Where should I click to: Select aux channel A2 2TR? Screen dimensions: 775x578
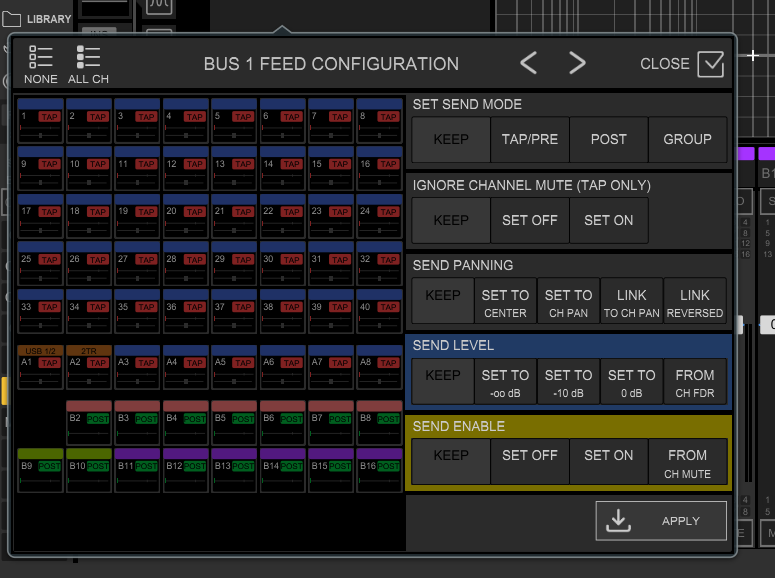(x=89, y=367)
